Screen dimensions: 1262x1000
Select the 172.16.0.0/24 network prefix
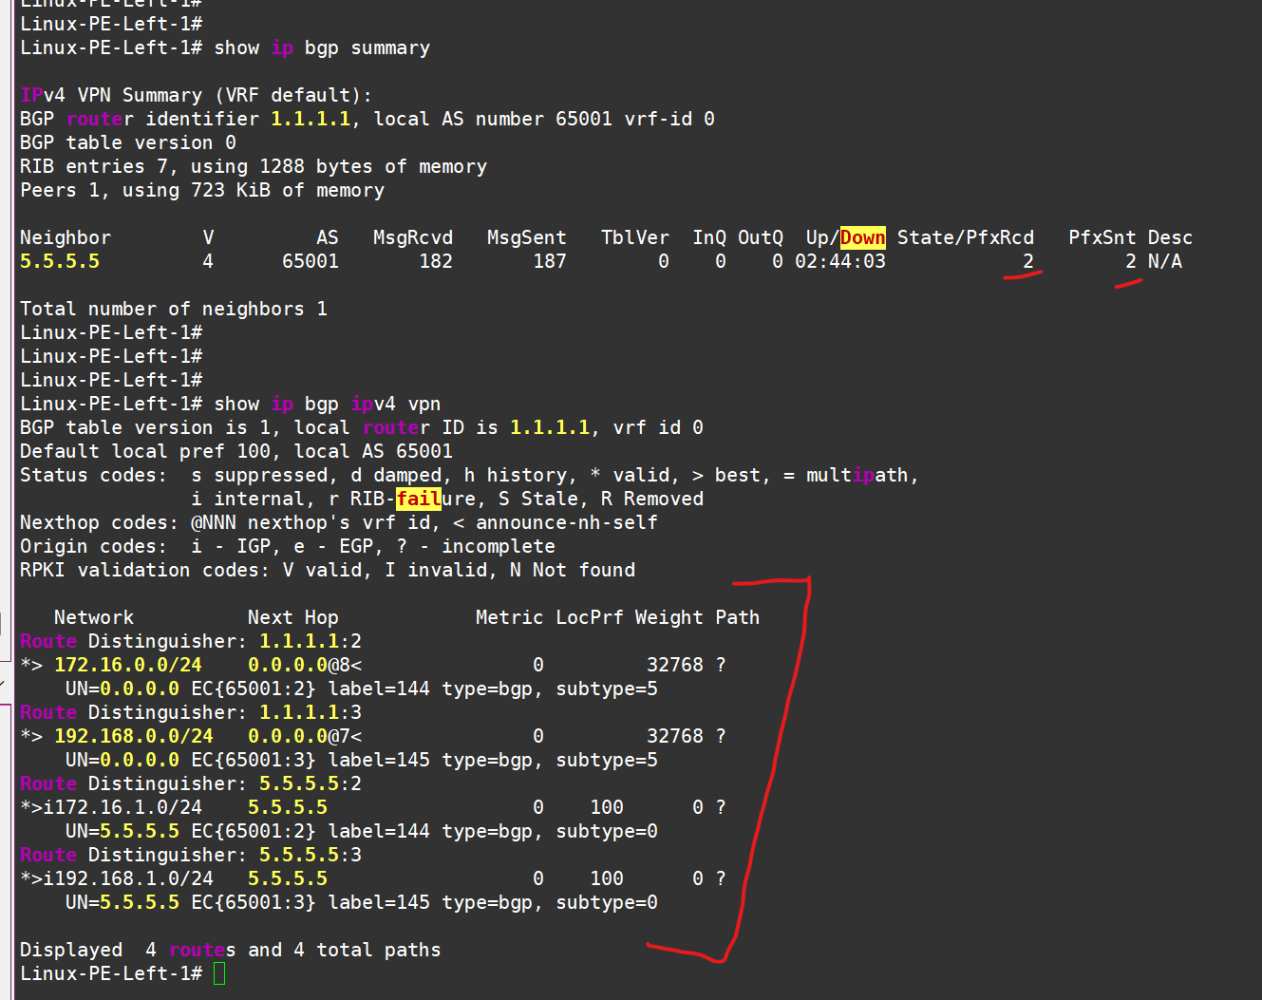click(x=128, y=665)
